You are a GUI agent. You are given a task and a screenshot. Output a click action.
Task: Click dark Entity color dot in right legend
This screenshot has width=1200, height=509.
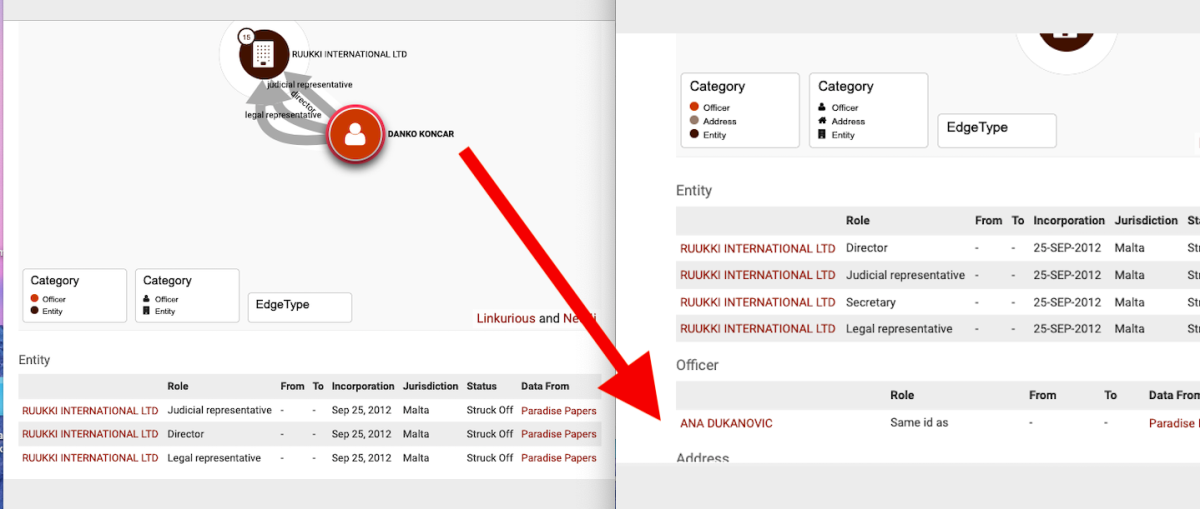694,135
